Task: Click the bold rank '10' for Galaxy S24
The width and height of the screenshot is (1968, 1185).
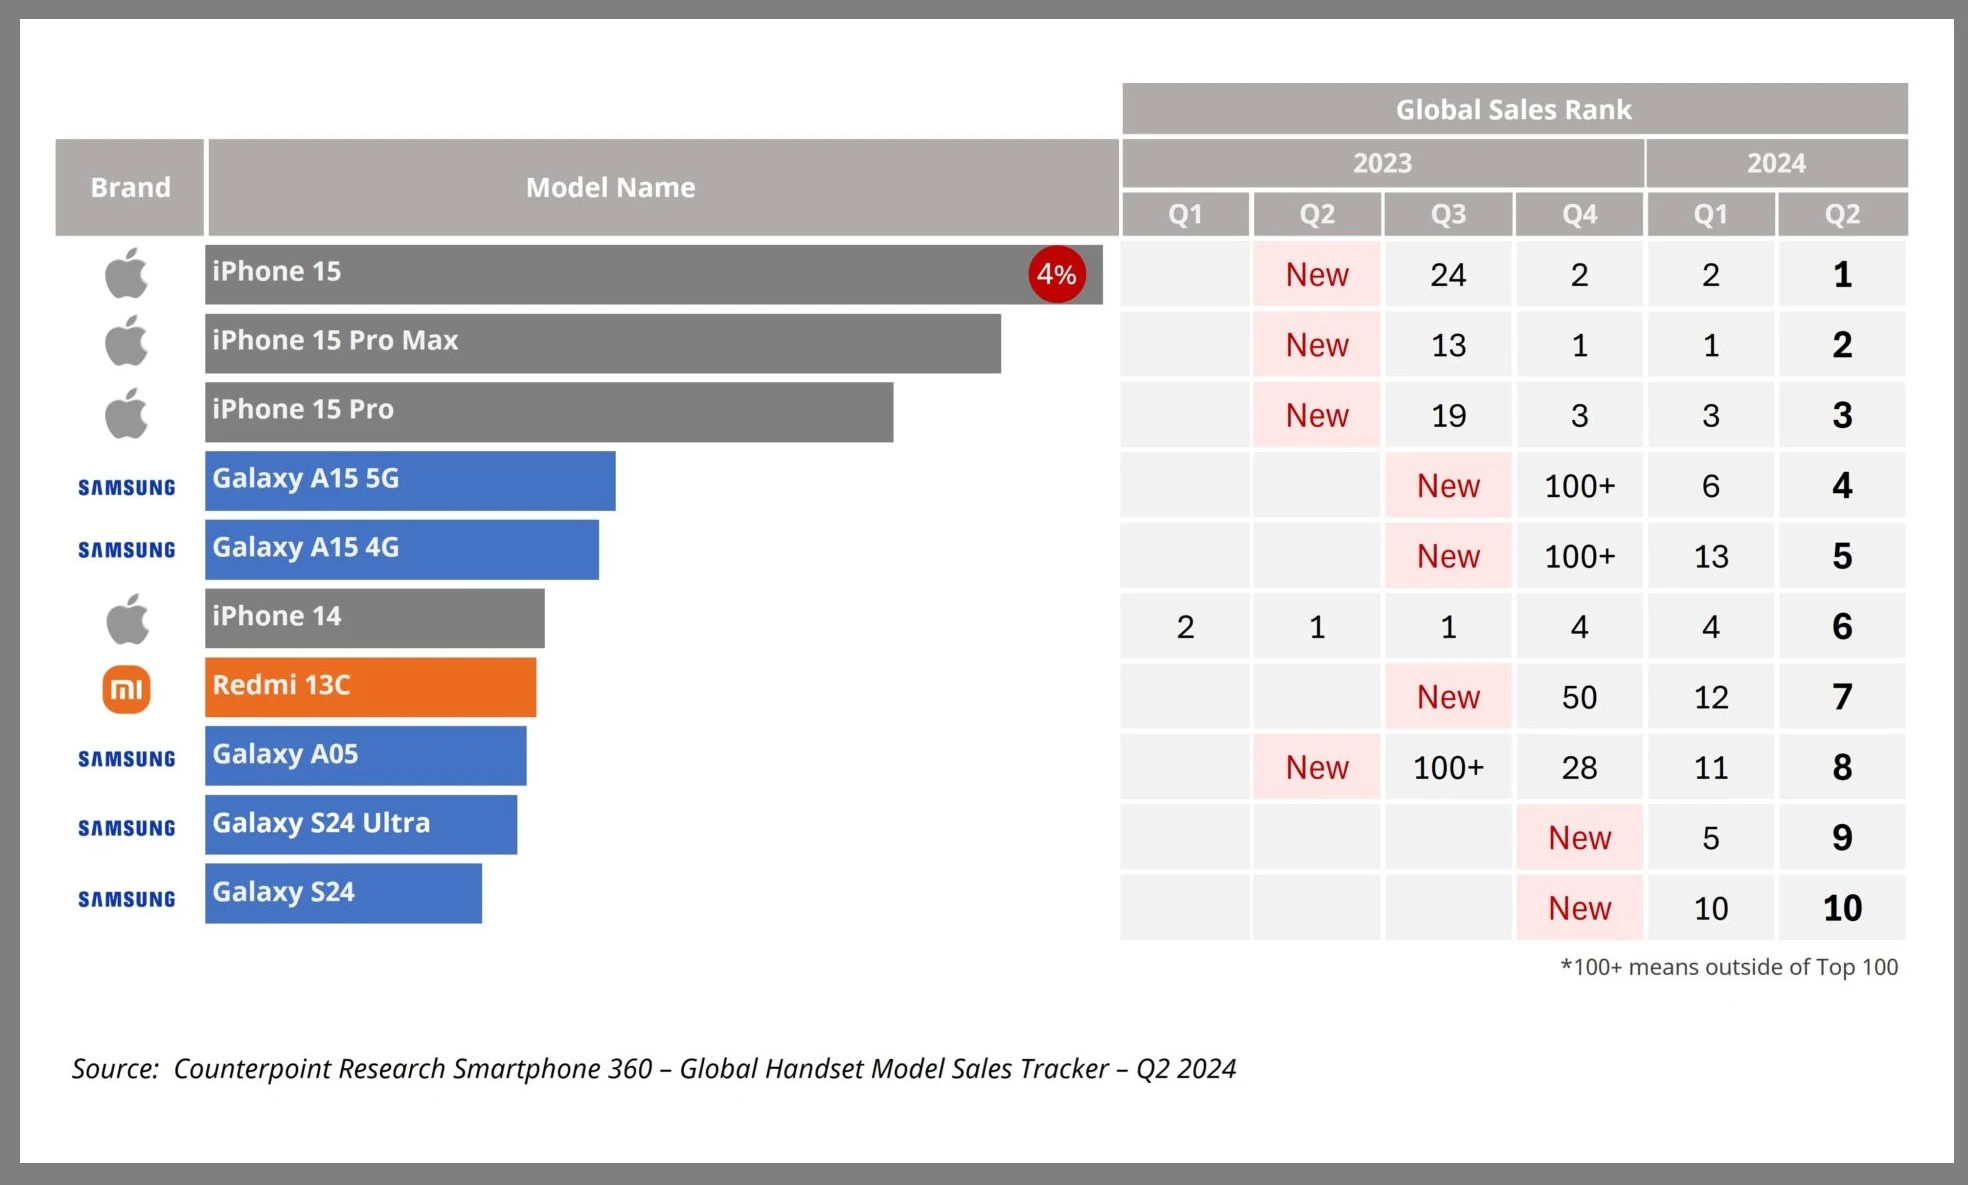Action: point(1843,908)
